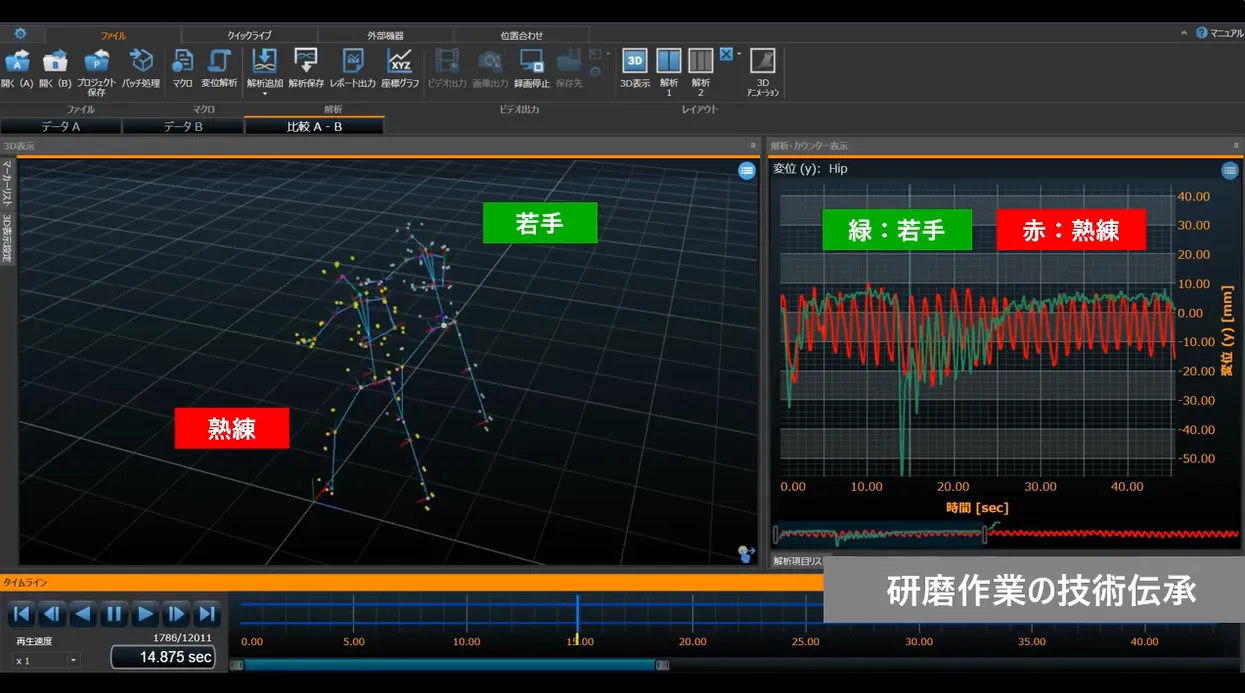Click the 解析保存 save analysis icon
Image resolution: width=1245 pixels, height=693 pixels.
click(306, 62)
